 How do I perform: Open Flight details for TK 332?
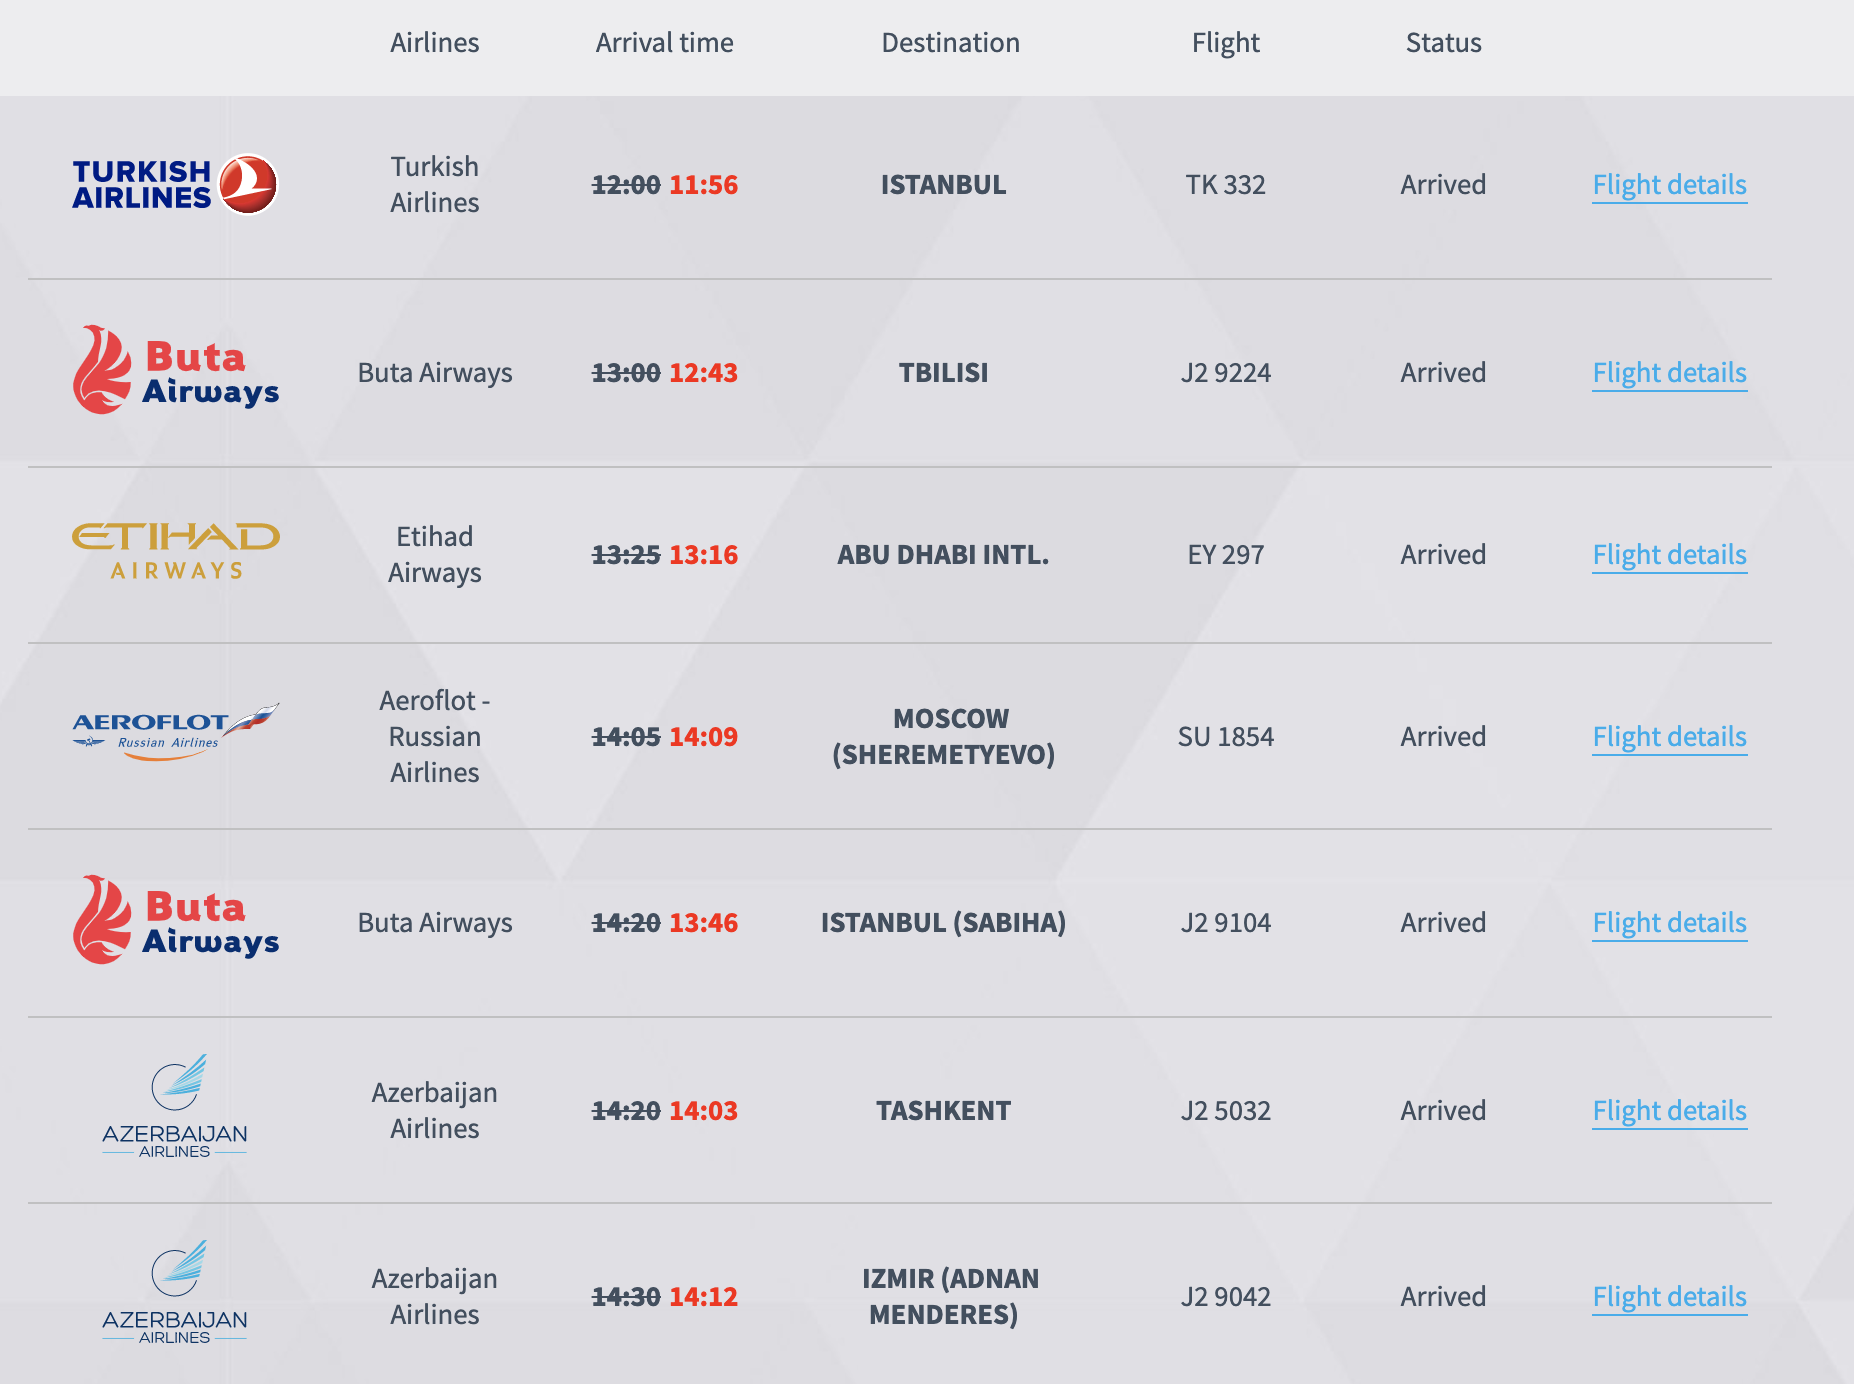(x=1669, y=185)
